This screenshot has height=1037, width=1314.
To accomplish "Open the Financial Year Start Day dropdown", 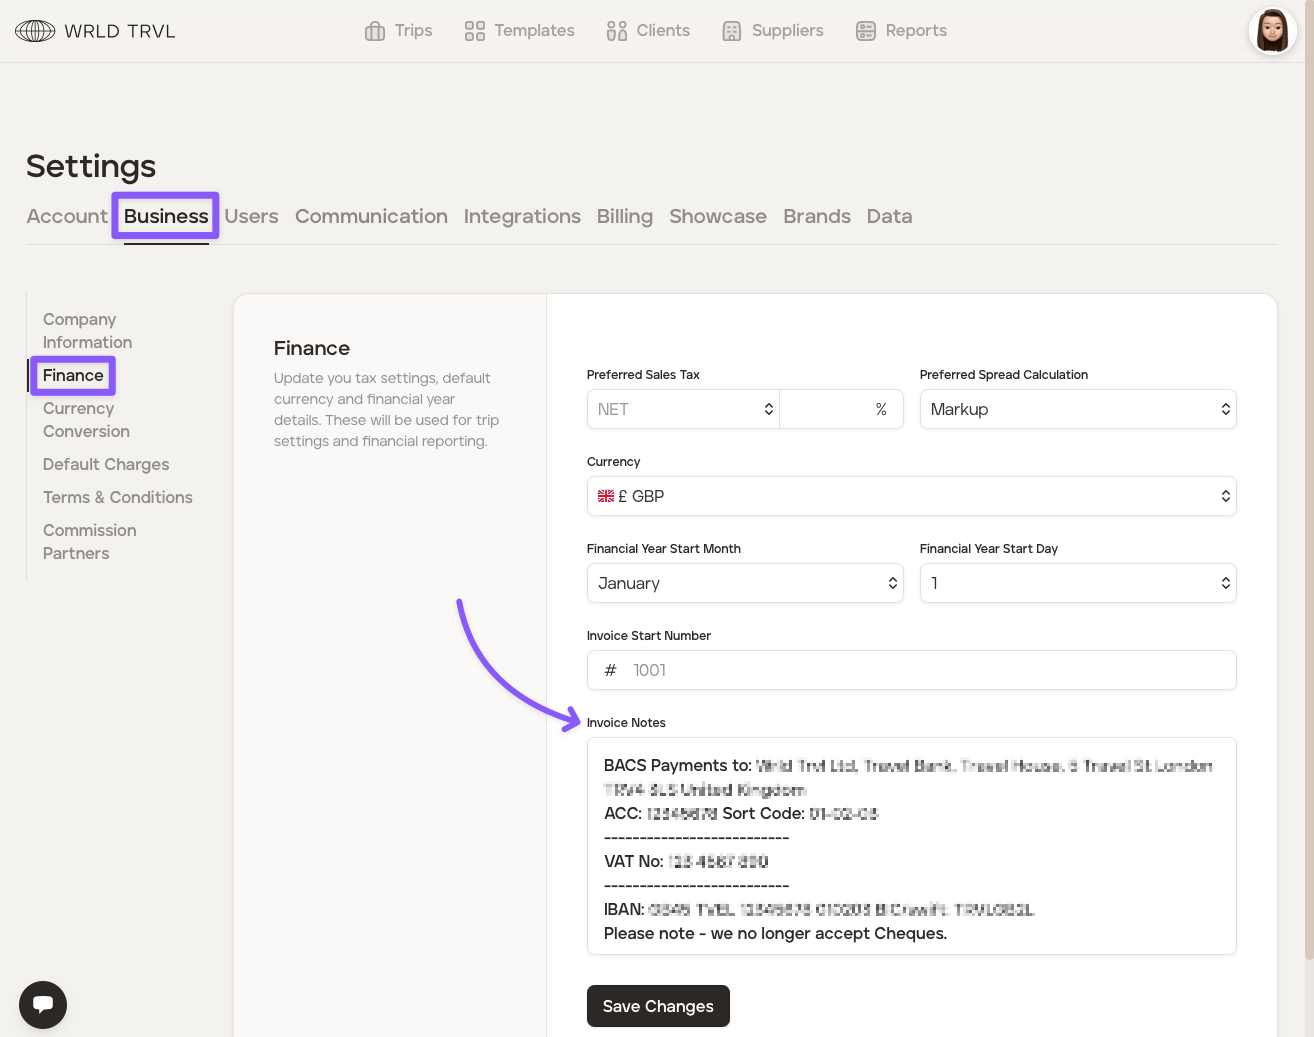I will pyautogui.click(x=1077, y=583).
